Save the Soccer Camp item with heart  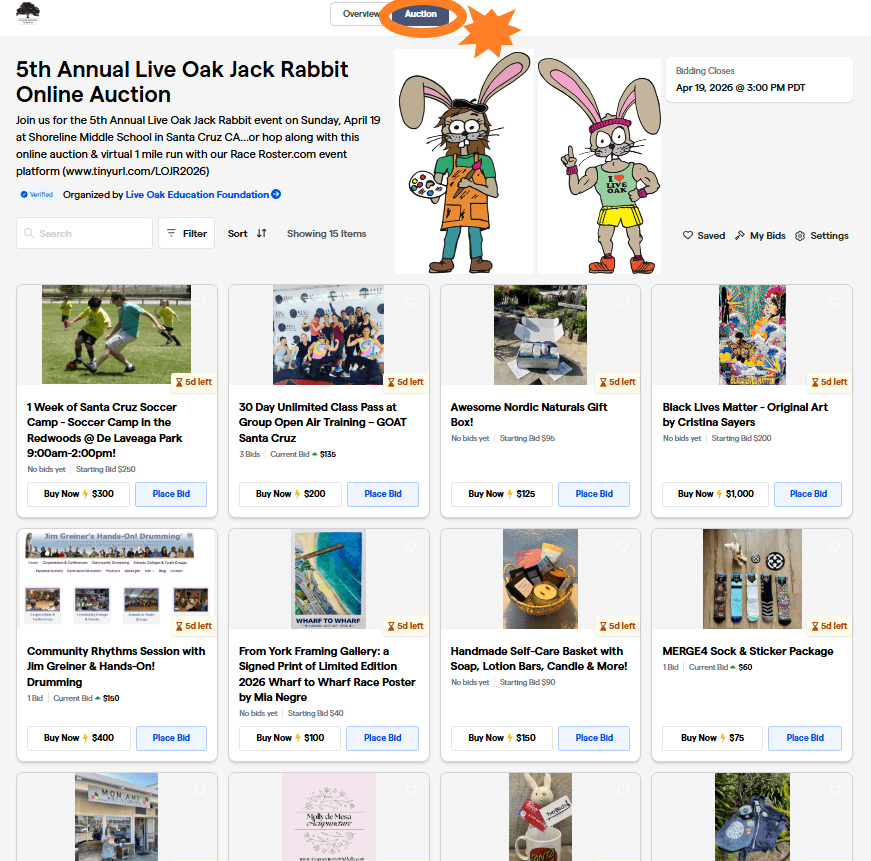[199, 303]
